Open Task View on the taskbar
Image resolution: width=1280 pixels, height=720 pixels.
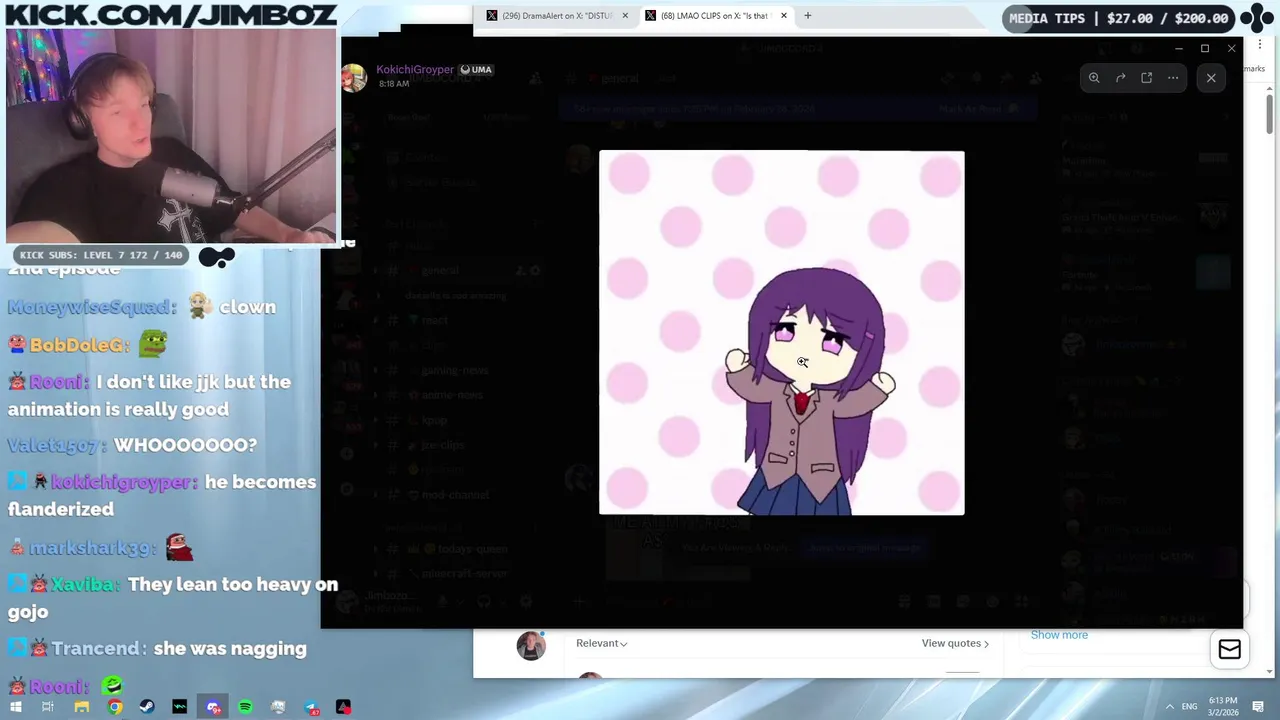pyautogui.click(x=47, y=707)
